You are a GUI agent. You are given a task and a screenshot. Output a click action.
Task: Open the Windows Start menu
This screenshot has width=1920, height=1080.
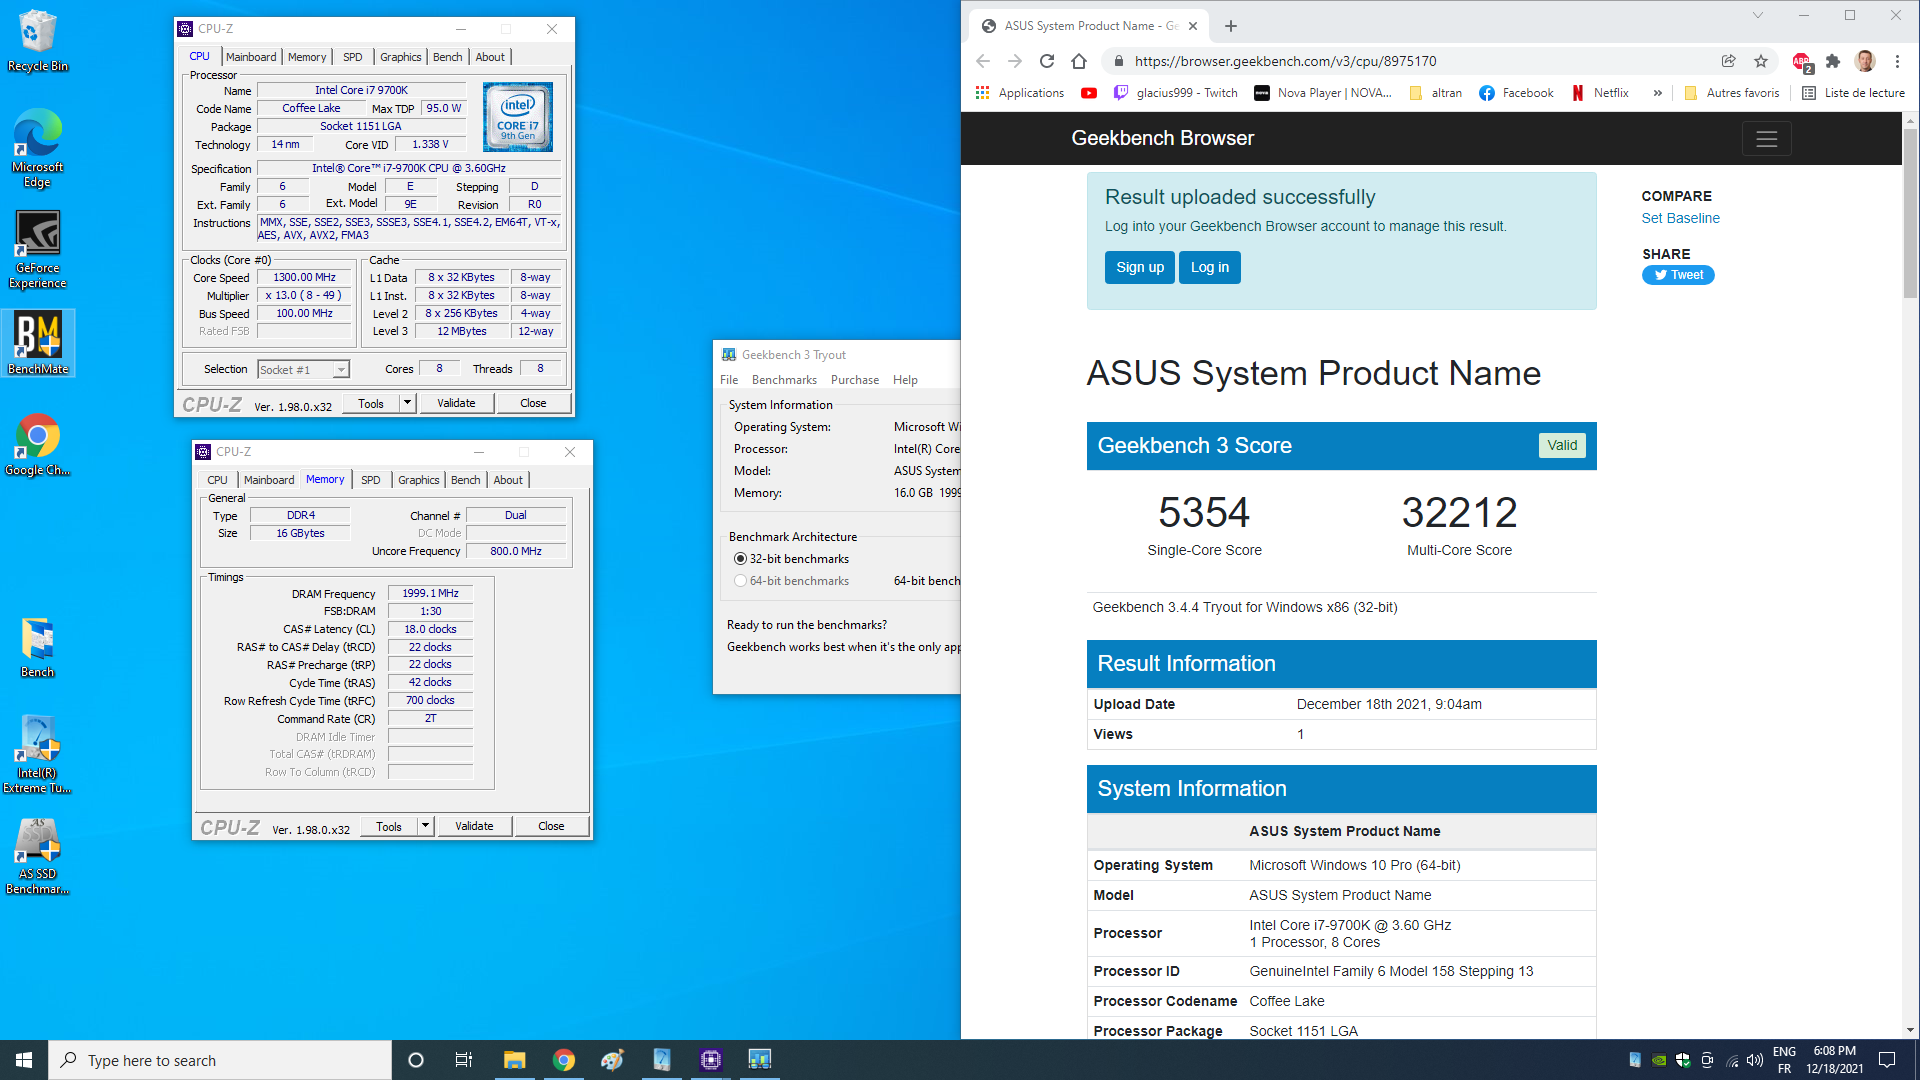pyautogui.click(x=24, y=1060)
